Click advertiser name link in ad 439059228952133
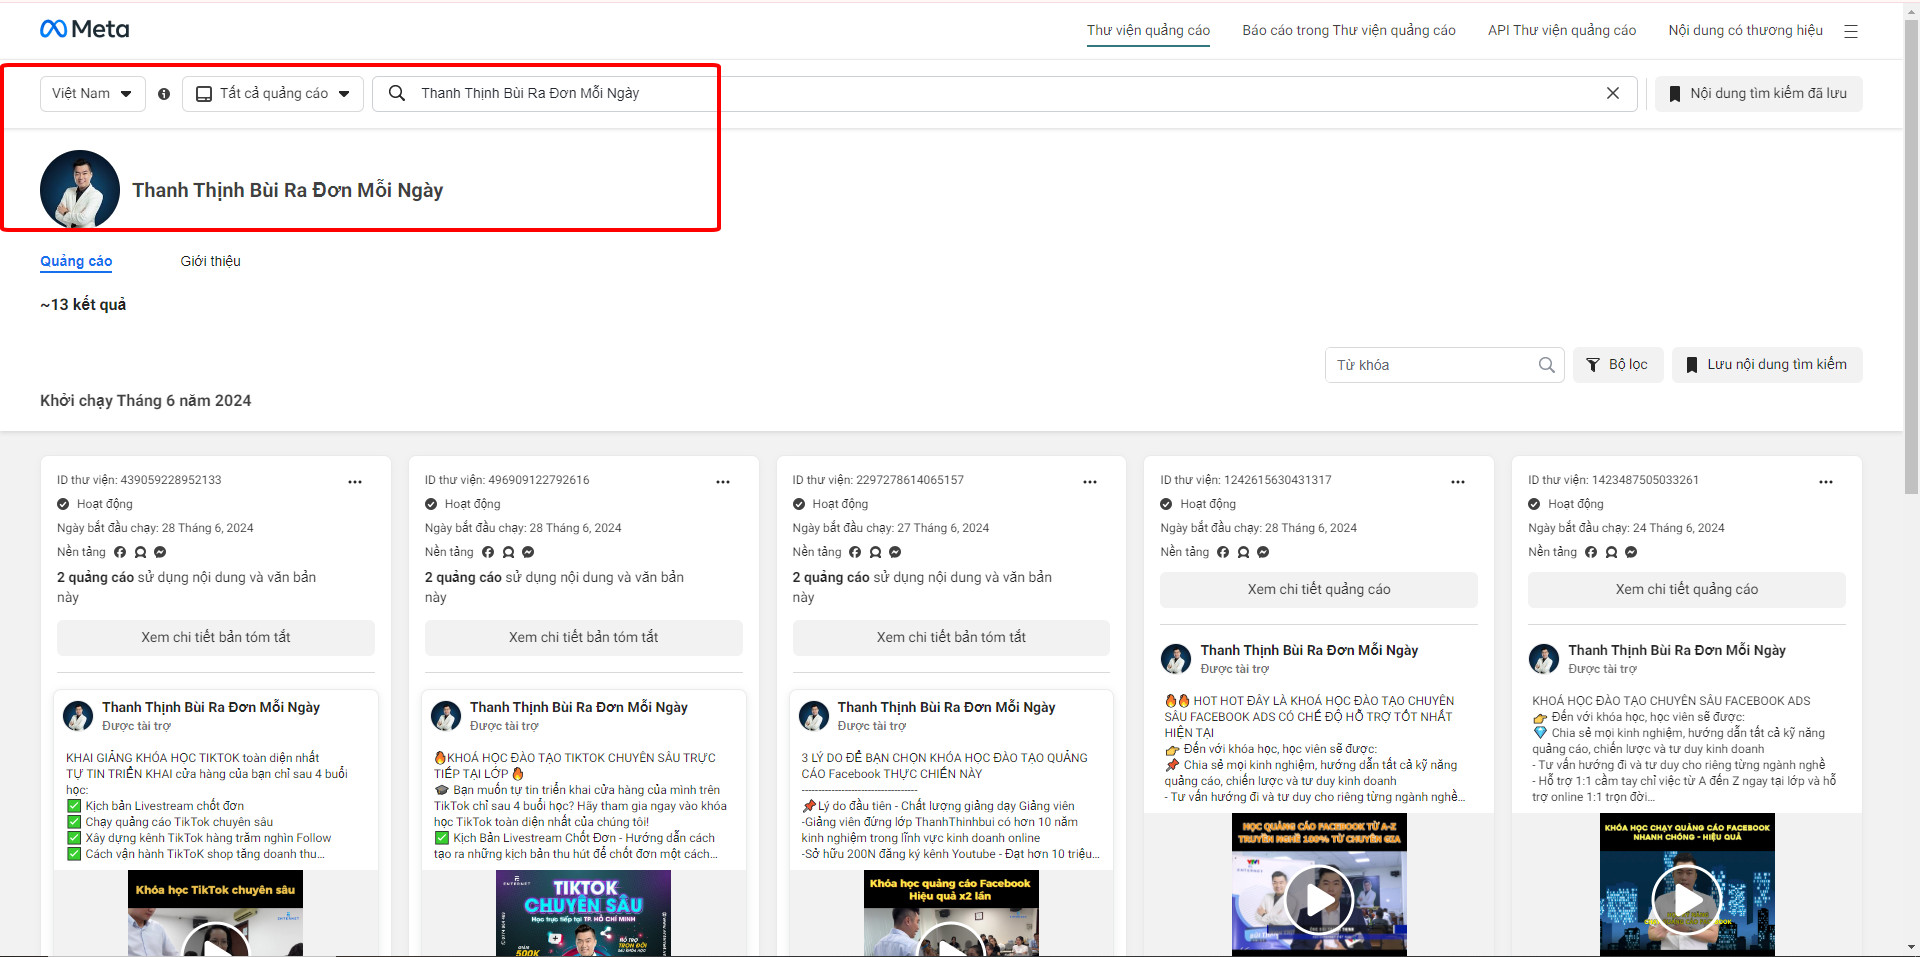The image size is (1920, 957). coord(211,707)
